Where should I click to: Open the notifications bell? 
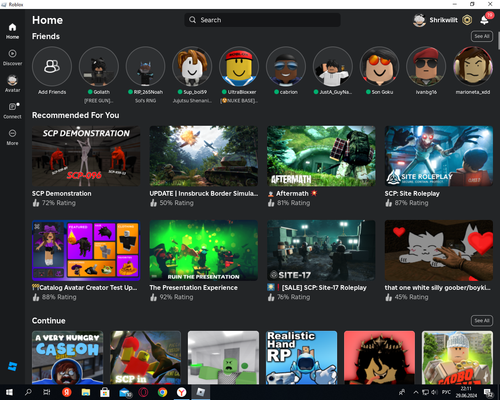[484, 20]
